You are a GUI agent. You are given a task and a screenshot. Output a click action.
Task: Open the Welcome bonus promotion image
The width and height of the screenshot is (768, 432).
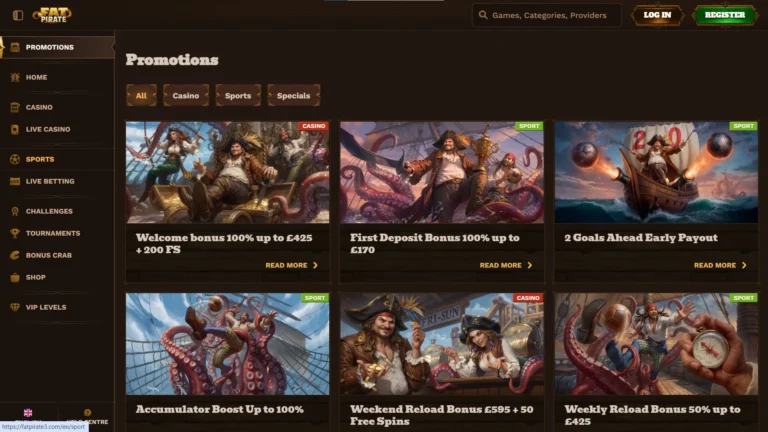228,172
